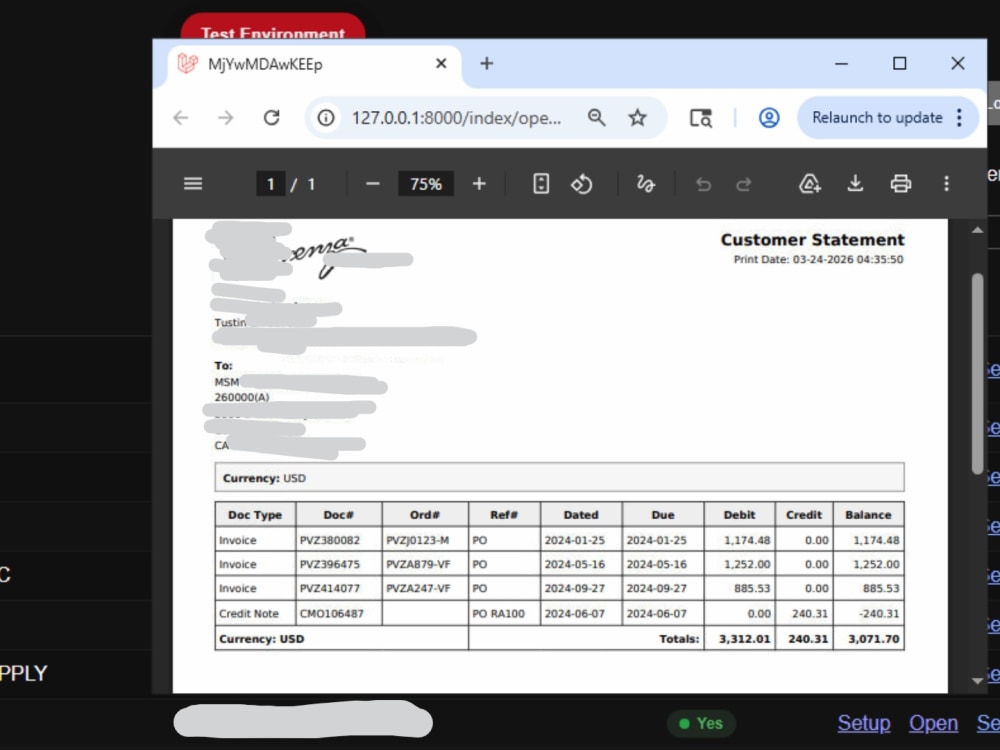Print the customer statement
This screenshot has height=750, width=1000.
(901, 184)
